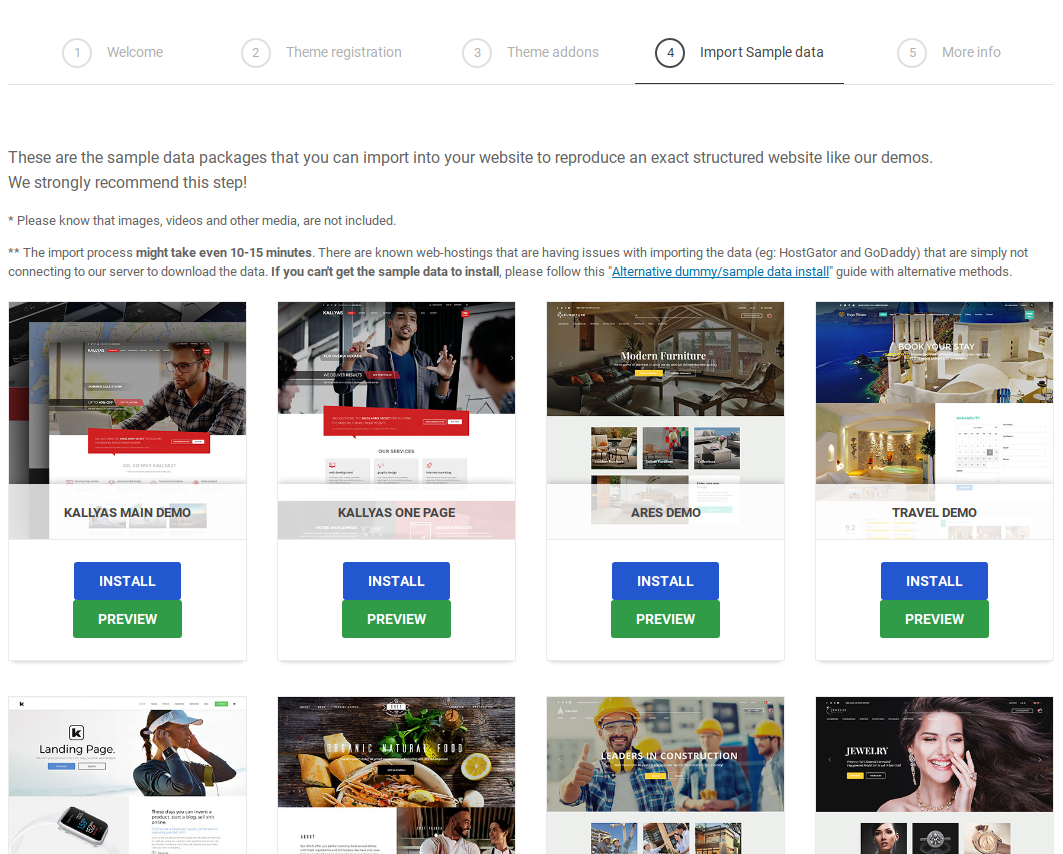Image resolution: width=1063 pixels, height=854 pixels.
Task: Open the Organic Natural Food demo thumbnail
Action: tap(397, 775)
